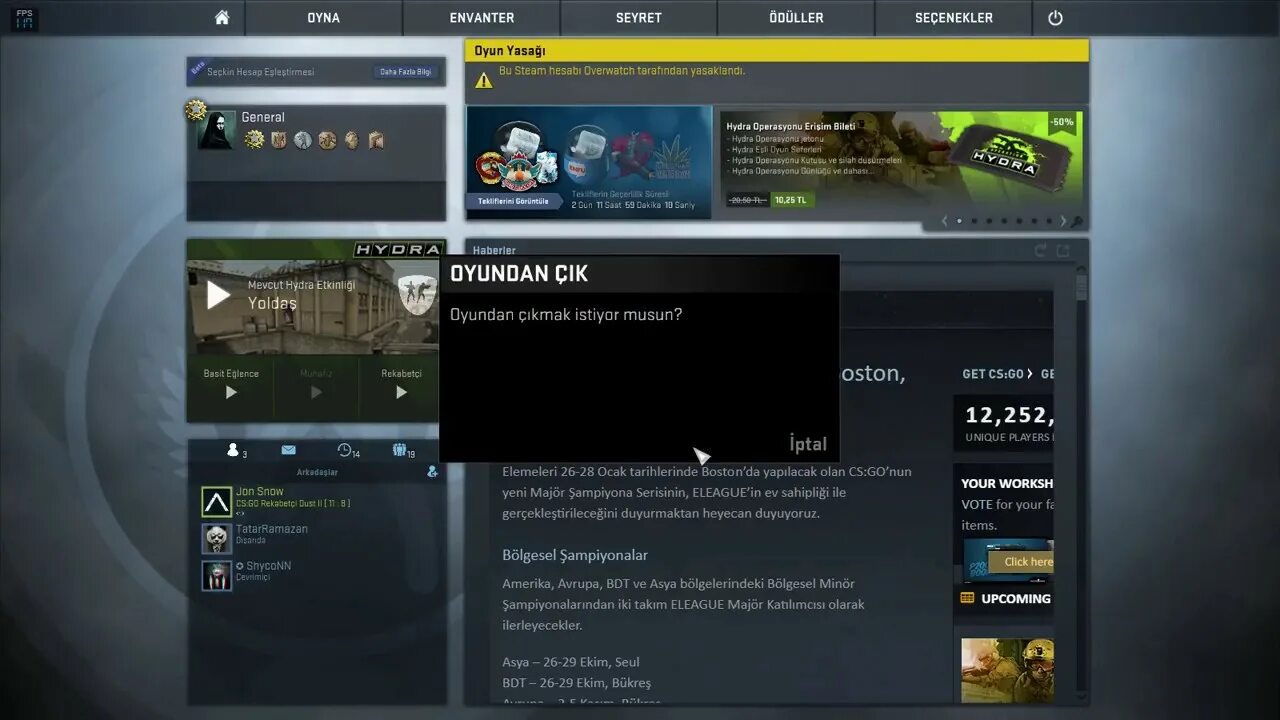Select the second store carousel page dot
Viewport: 1280px width, 720px height.
click(974, 221)
